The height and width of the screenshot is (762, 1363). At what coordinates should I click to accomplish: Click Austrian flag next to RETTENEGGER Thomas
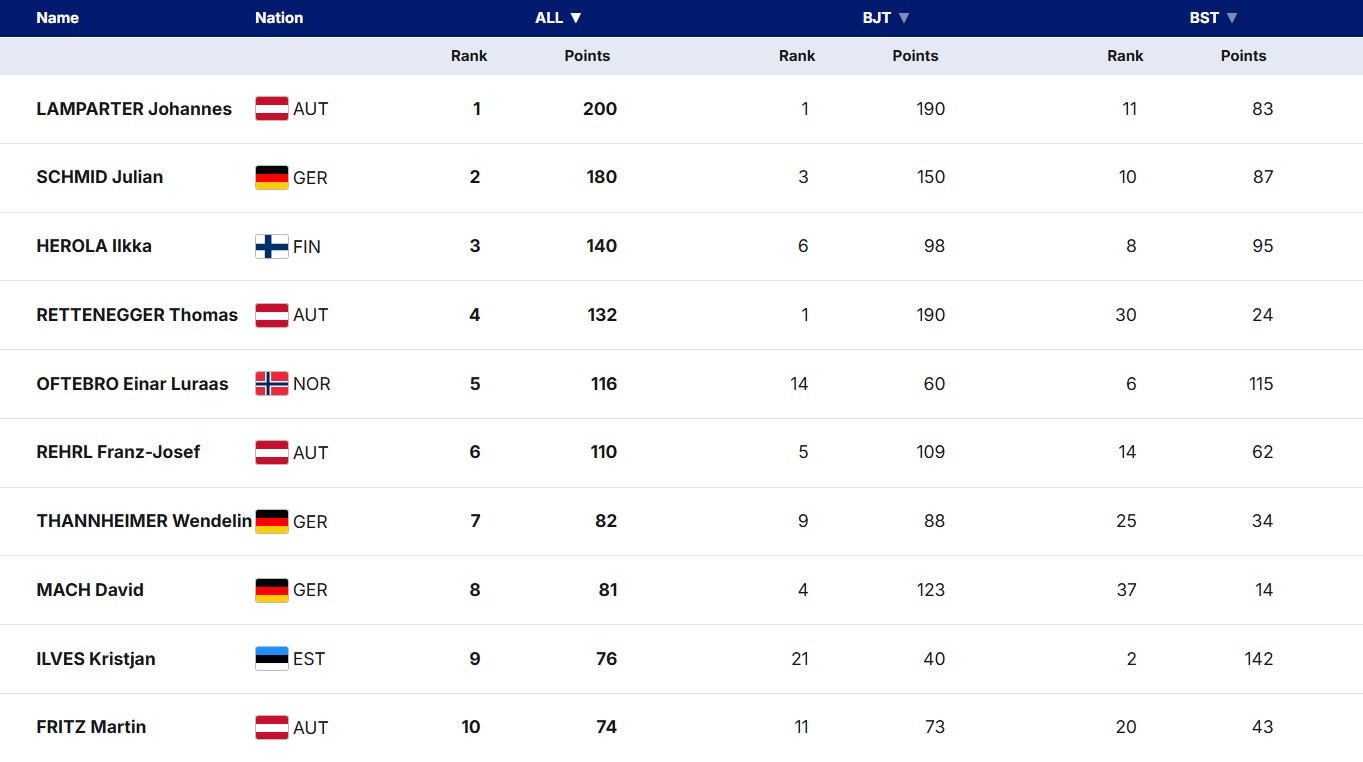coord(272,315)
